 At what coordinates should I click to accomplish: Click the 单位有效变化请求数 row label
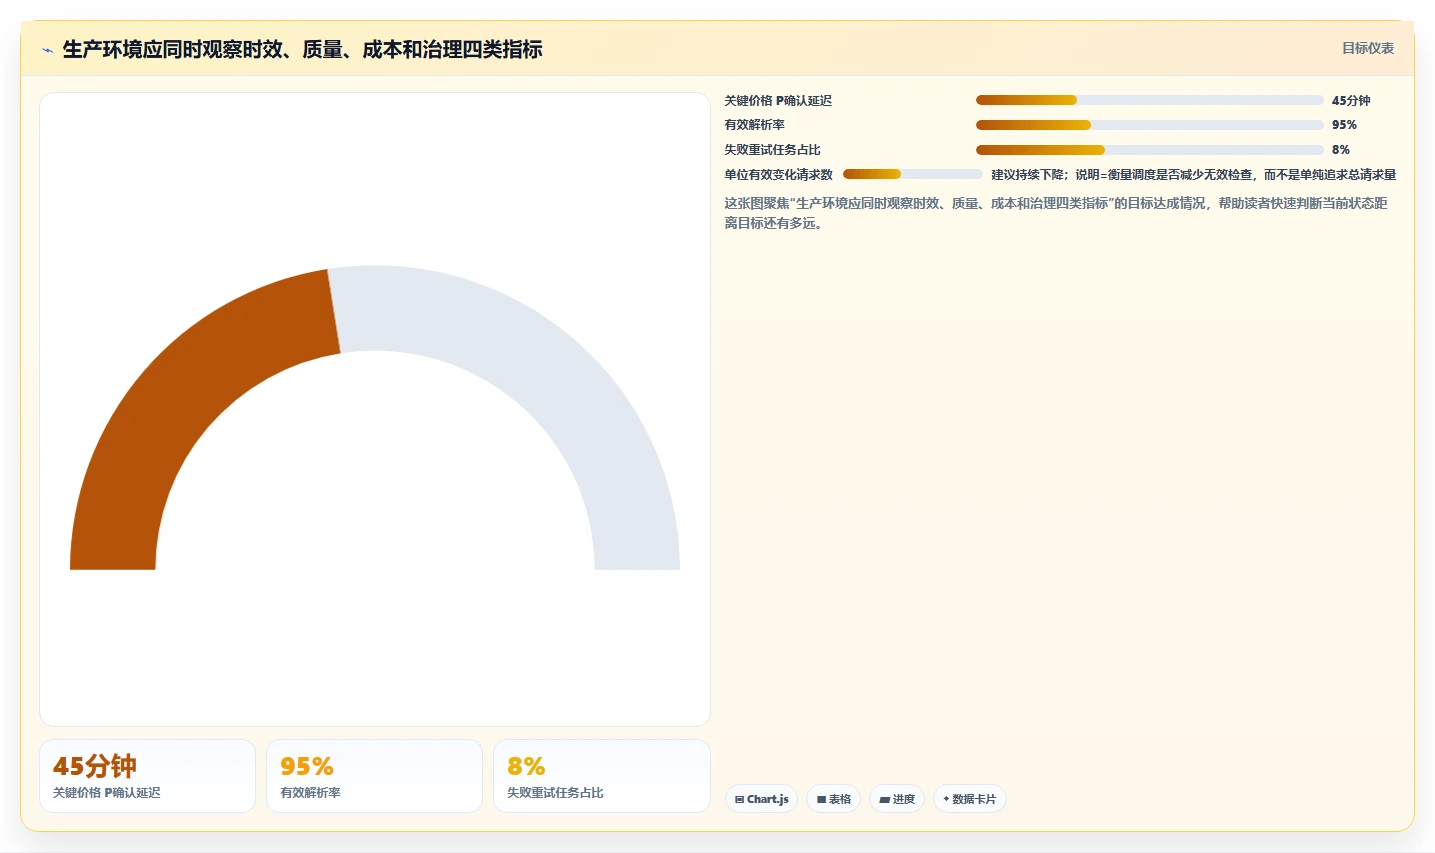[x=778, y=175]
